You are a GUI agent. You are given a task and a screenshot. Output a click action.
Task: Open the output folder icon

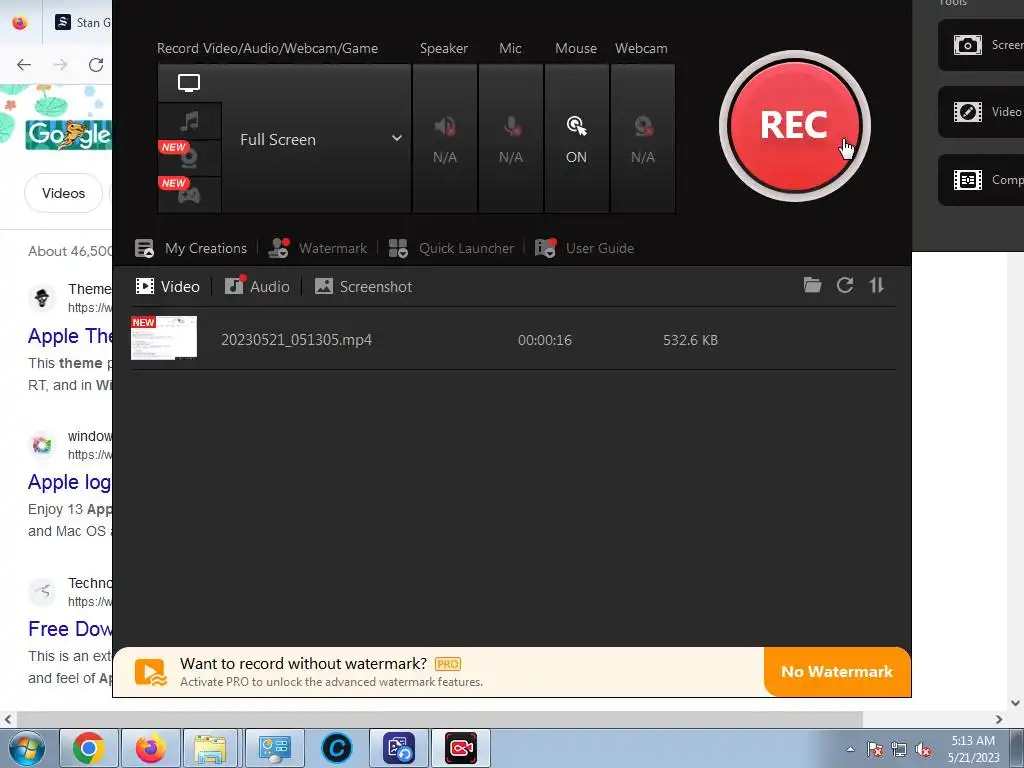(x=812, y=285)
